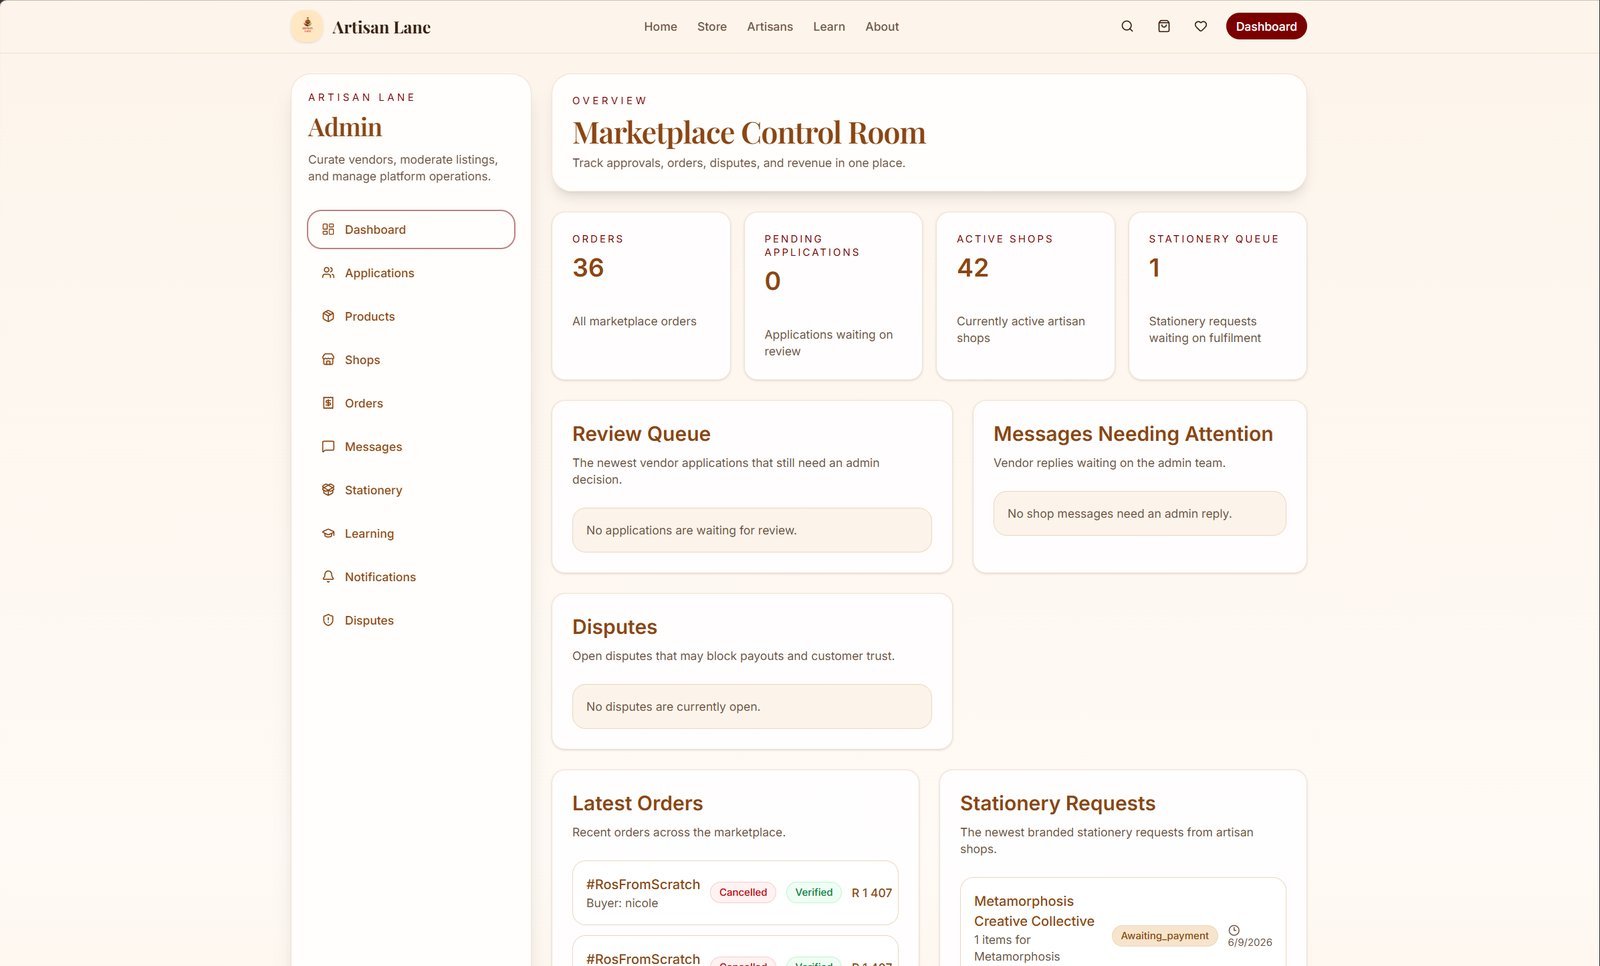This screenshot has height=966, width=1600.
Task: Click the Artisan Lane logo icon
Action: tap(307, 27)
